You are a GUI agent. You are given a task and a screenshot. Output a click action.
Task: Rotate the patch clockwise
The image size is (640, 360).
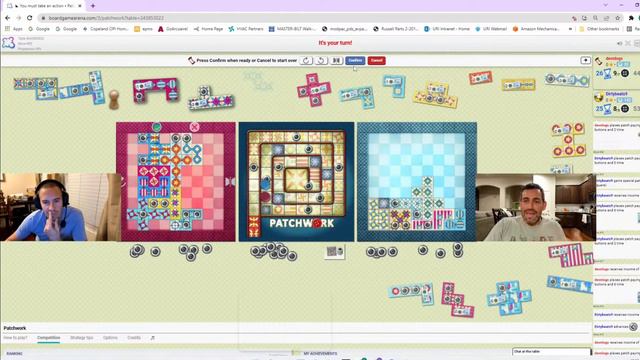click(x=306, y=60)
